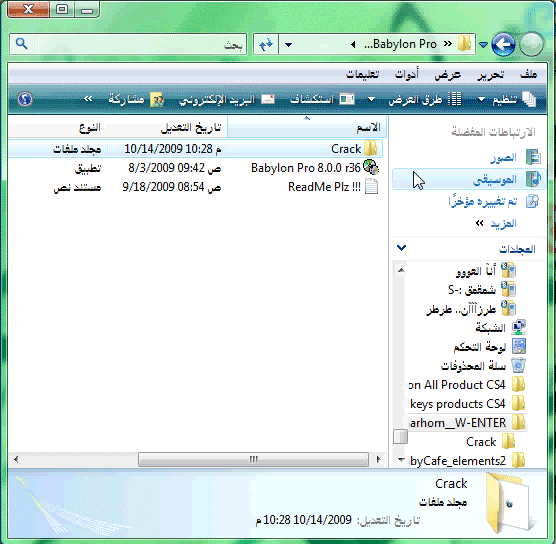Sort by الاسم column header
Screen dimensions: 556x544
point(307,127)
